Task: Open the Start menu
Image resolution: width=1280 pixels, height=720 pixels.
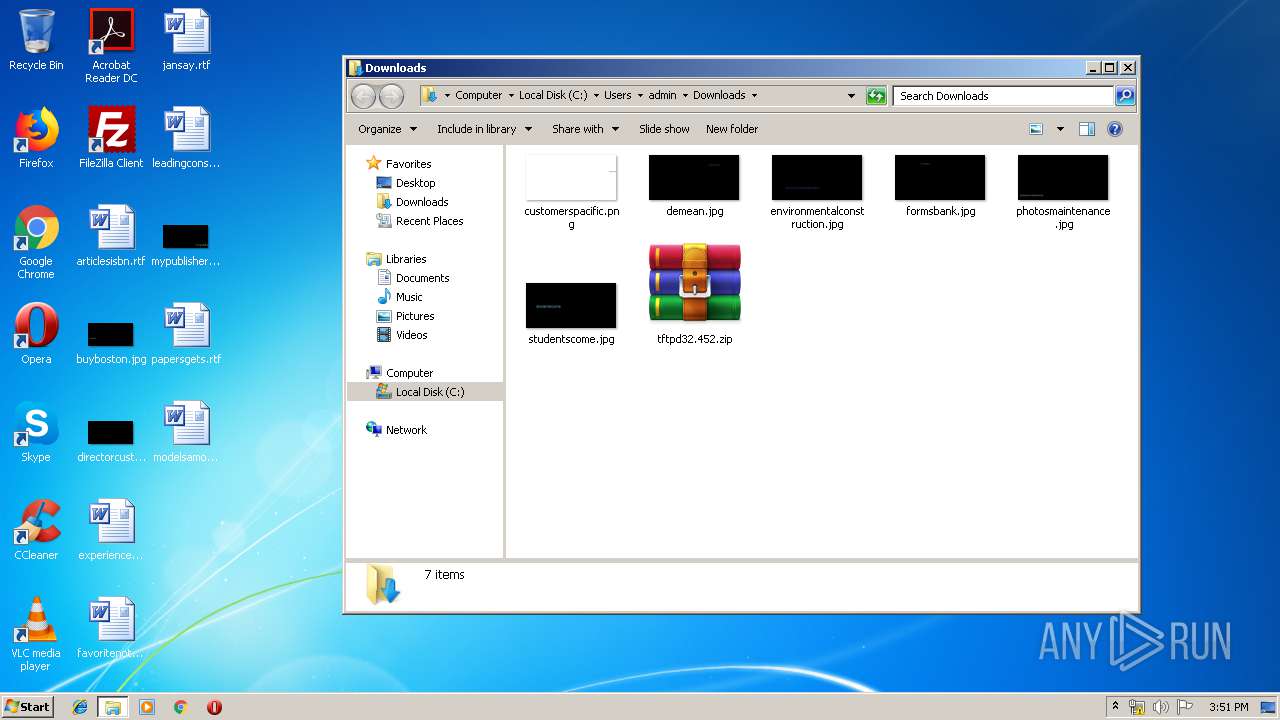Action: click(27, 707)
